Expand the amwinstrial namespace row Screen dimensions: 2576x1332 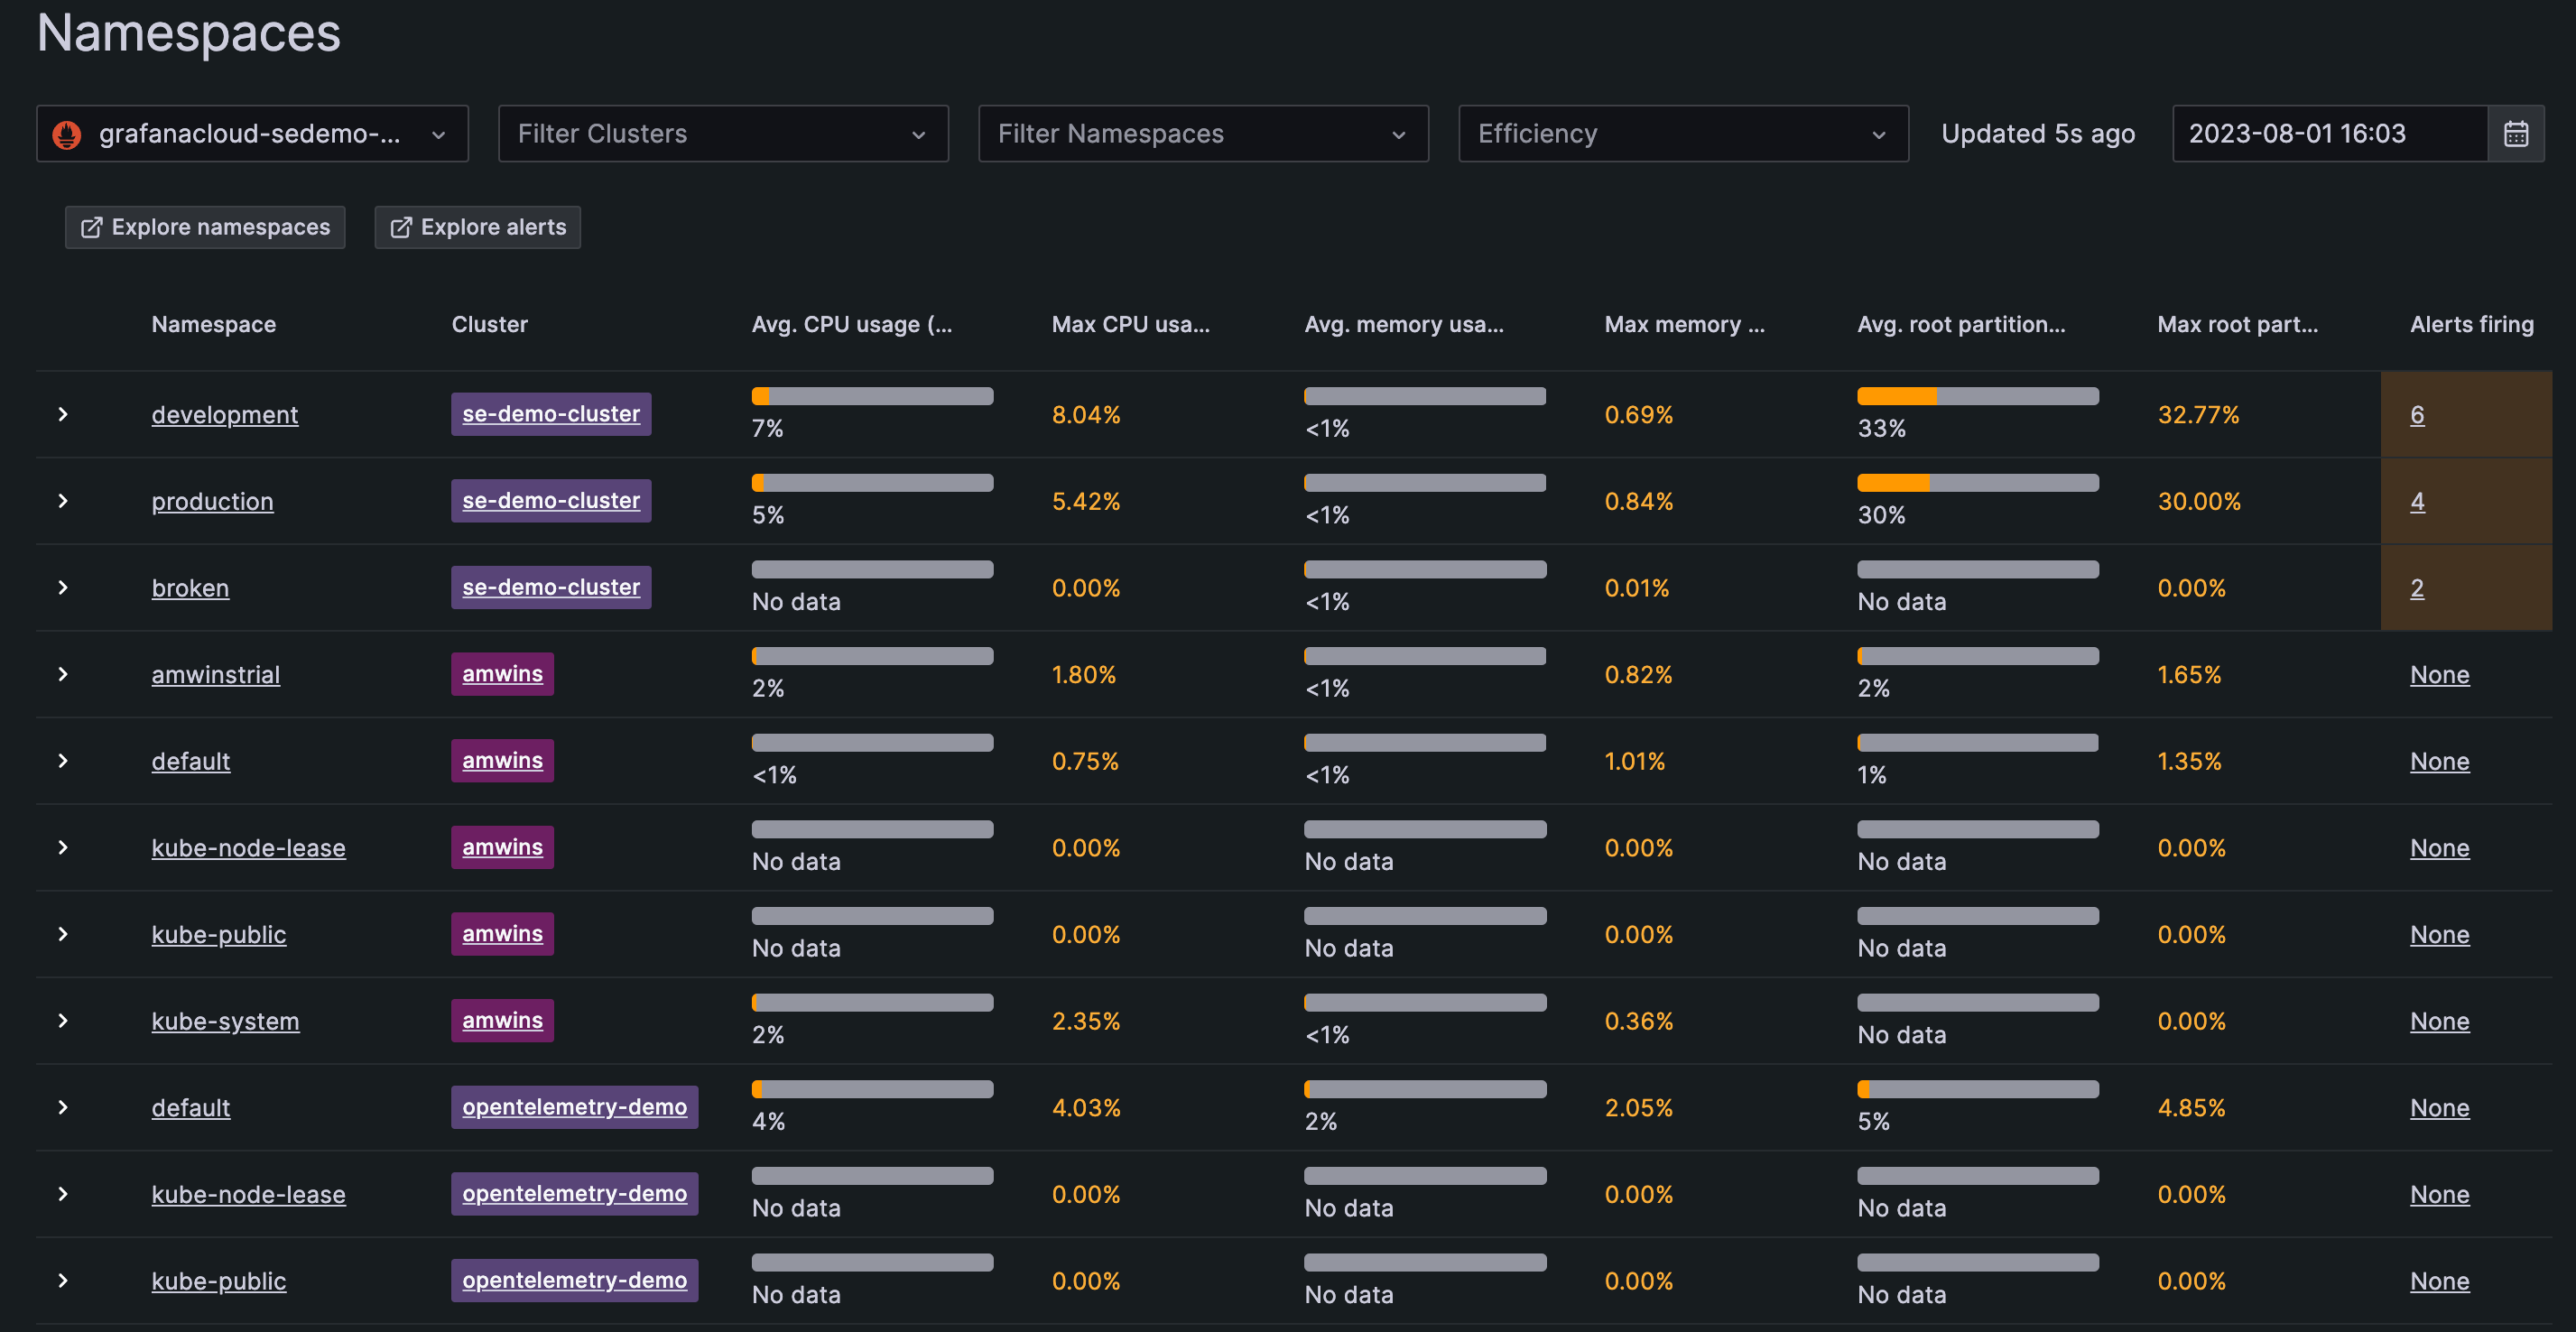coord(63,674)
